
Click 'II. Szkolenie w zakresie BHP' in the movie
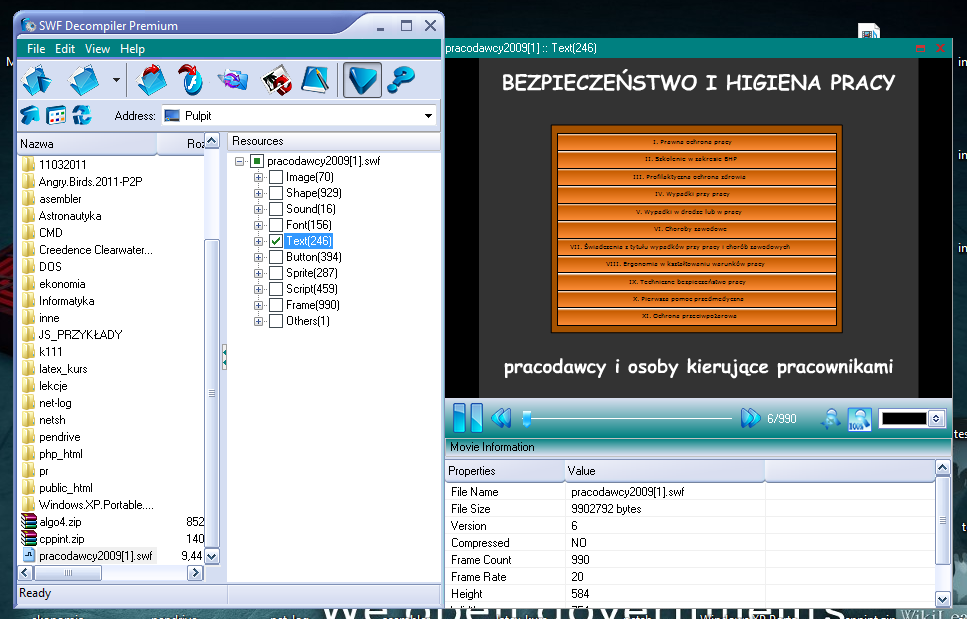697,159
